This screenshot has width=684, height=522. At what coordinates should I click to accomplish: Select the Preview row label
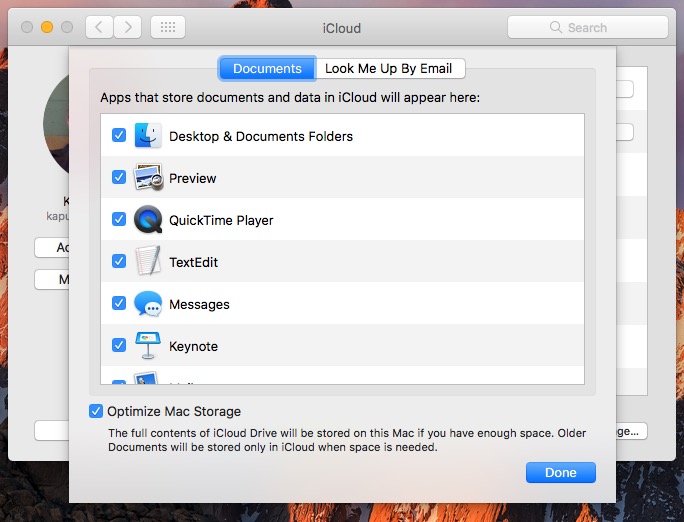[192, 178]
